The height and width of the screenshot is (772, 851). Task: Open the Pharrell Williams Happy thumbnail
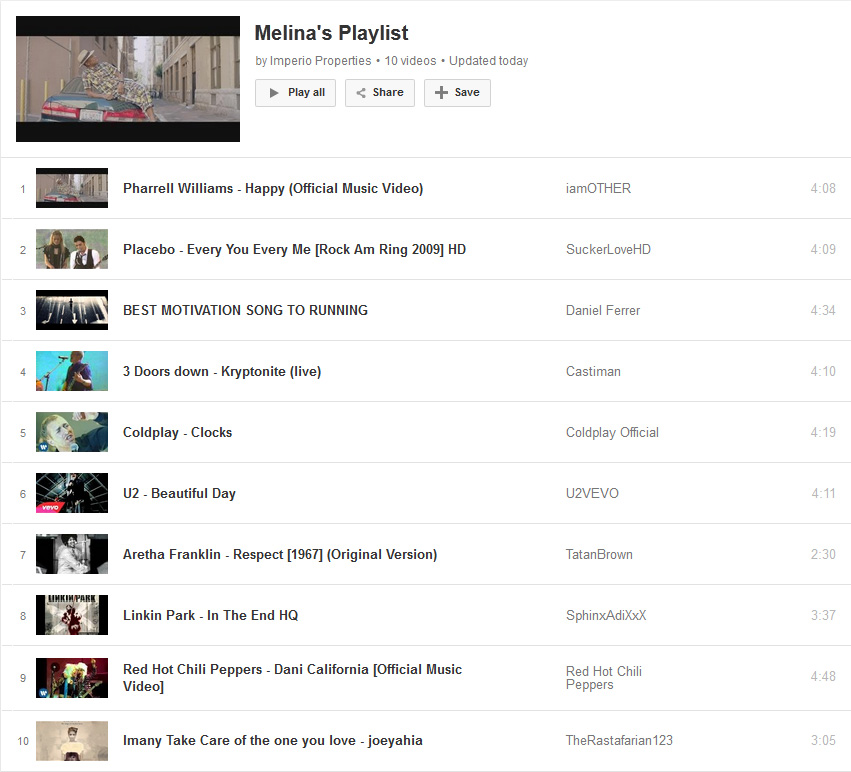pos(72,188)
